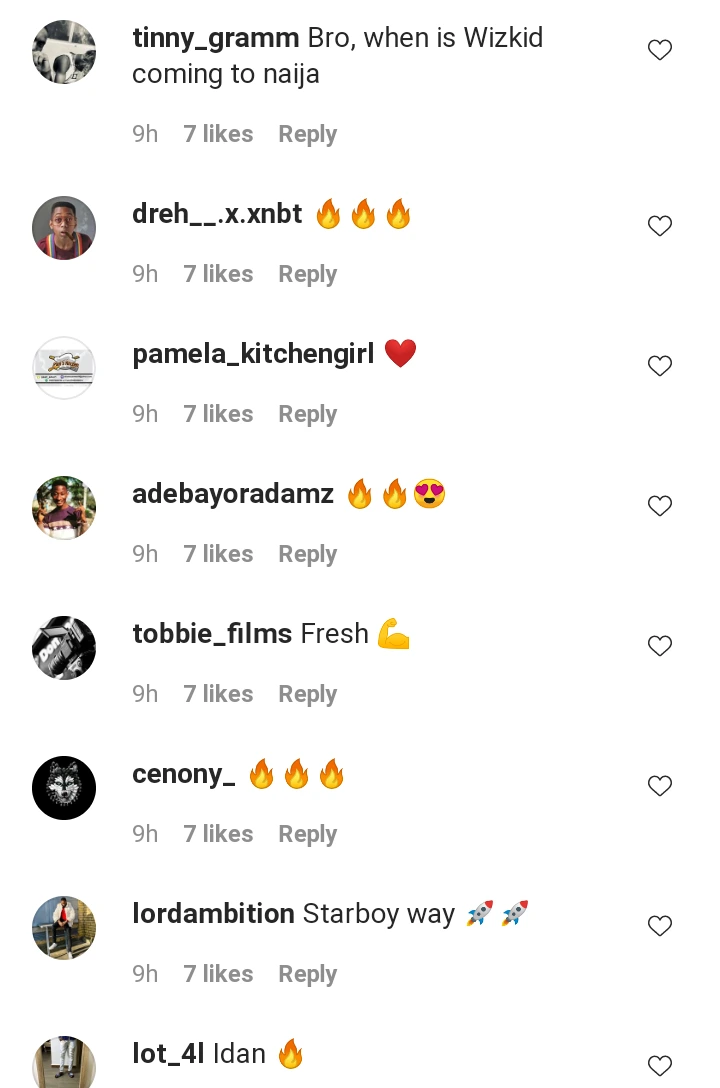Screen dimensions: 720x1088
Task: Open adebayoradamz's avatar
Action: 64,508
